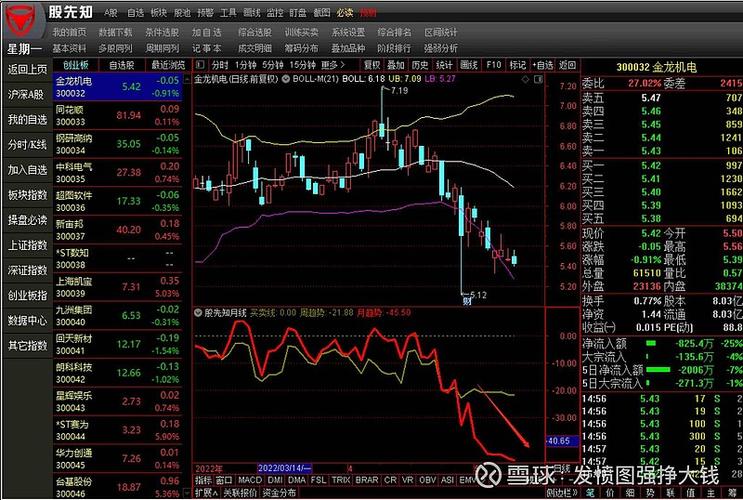The height and width of the screenshot is (500, 743).
Task: Open the A股 top menu
Action: point(111,13)
